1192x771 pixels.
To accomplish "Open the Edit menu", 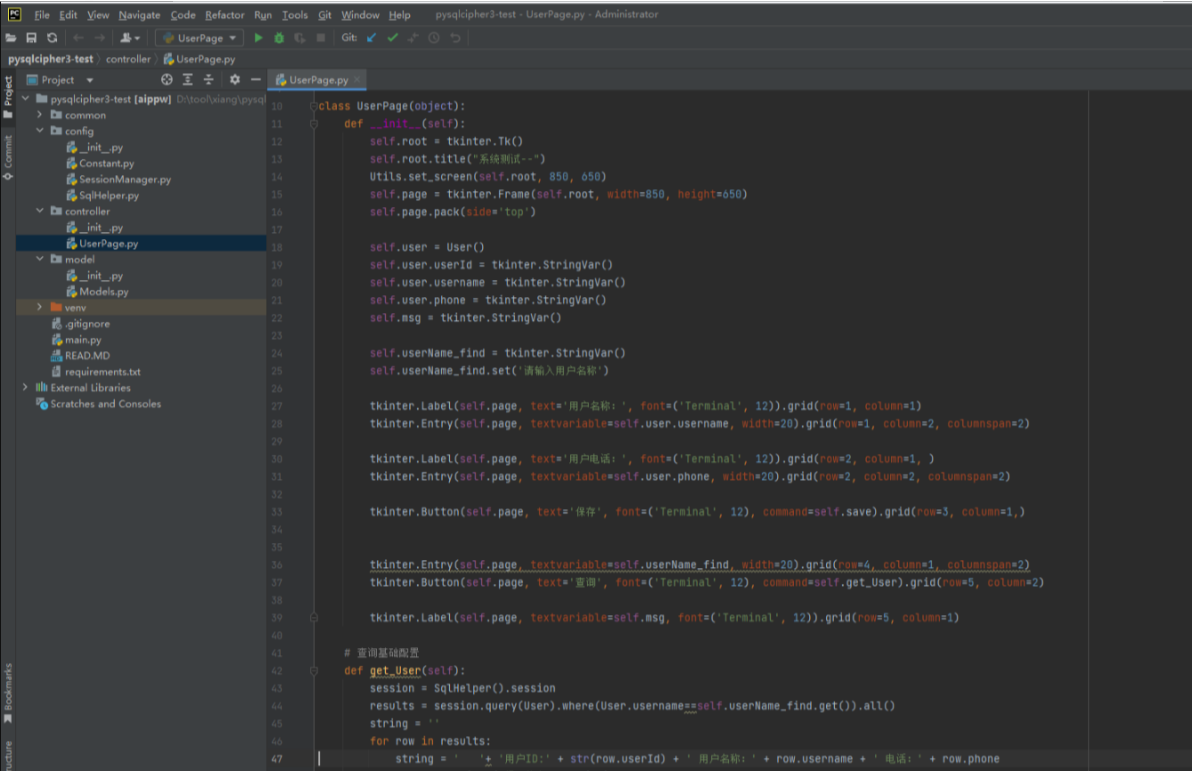I will (x=68, y=14).
